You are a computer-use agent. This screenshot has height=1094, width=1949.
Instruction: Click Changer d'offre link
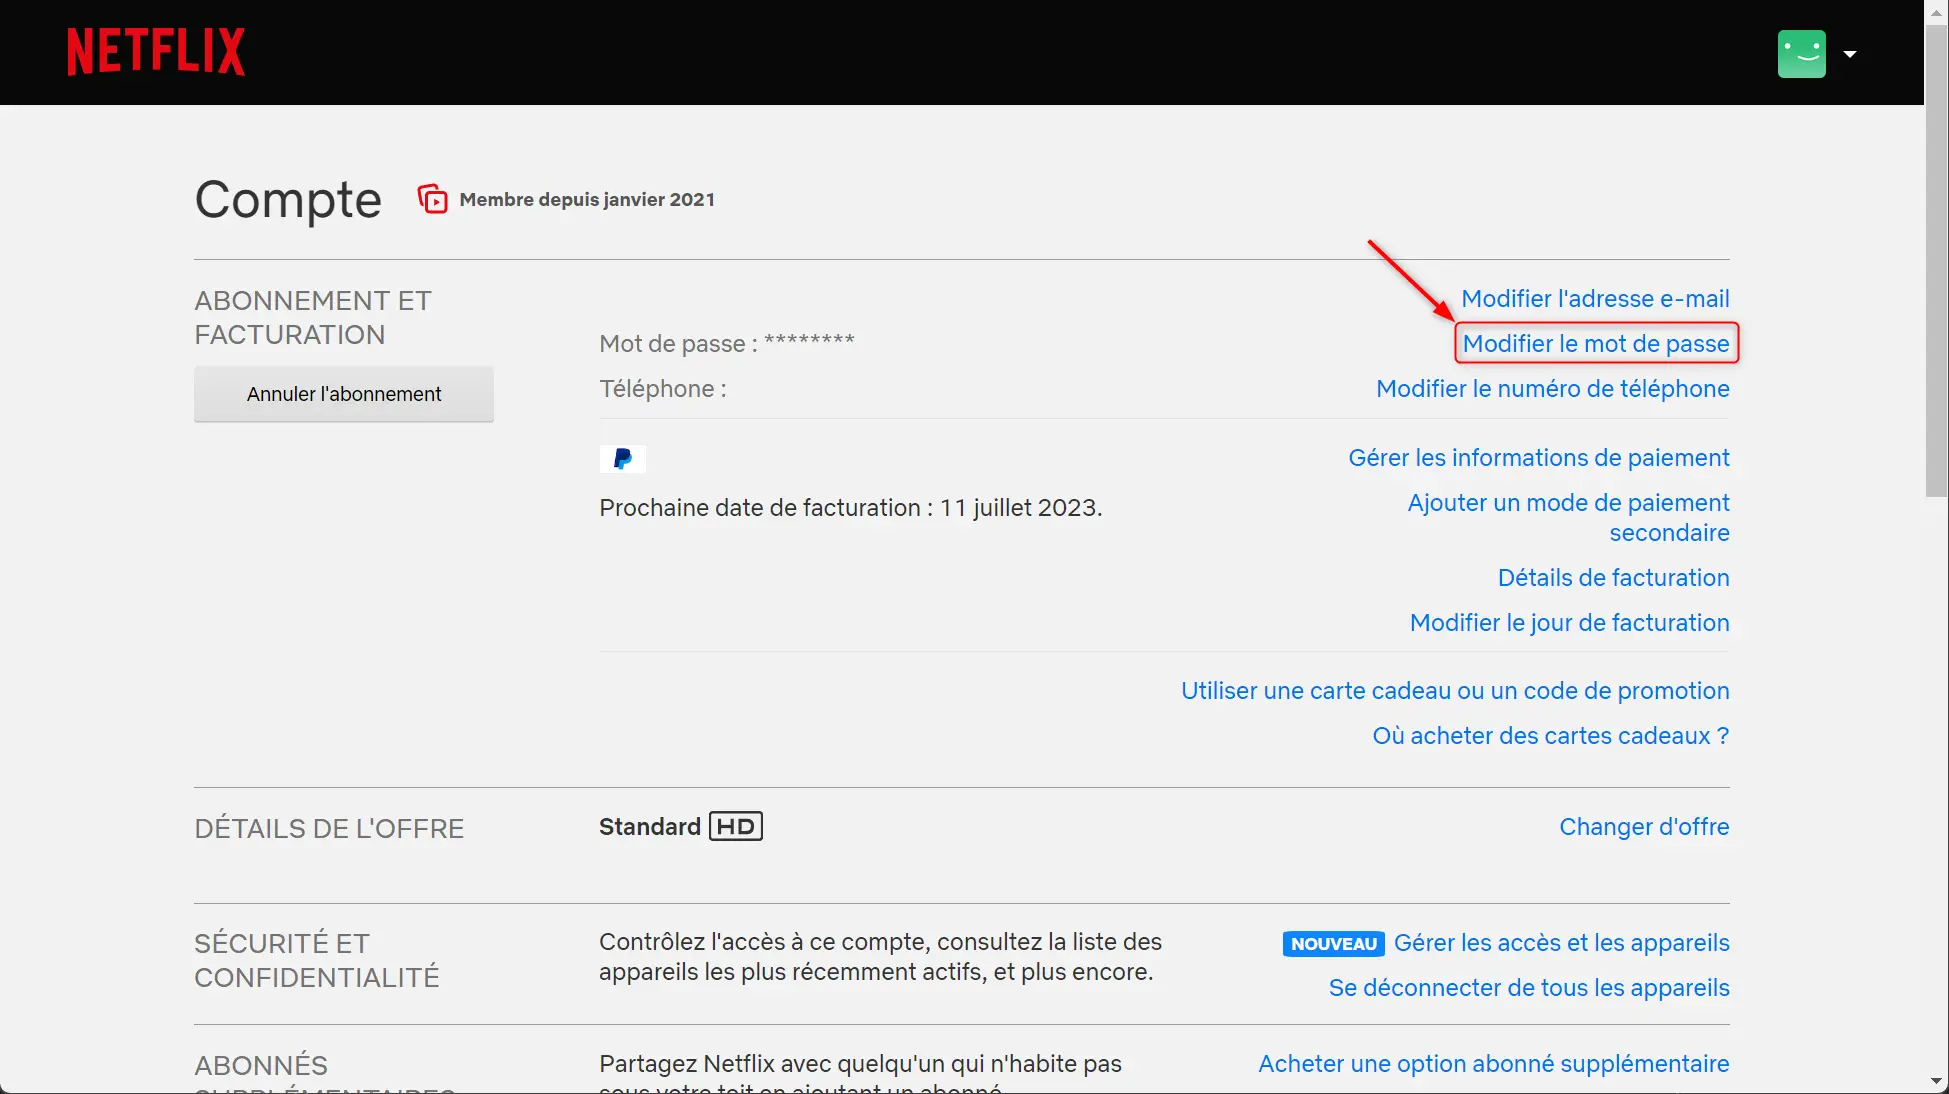pos(1644,827)
